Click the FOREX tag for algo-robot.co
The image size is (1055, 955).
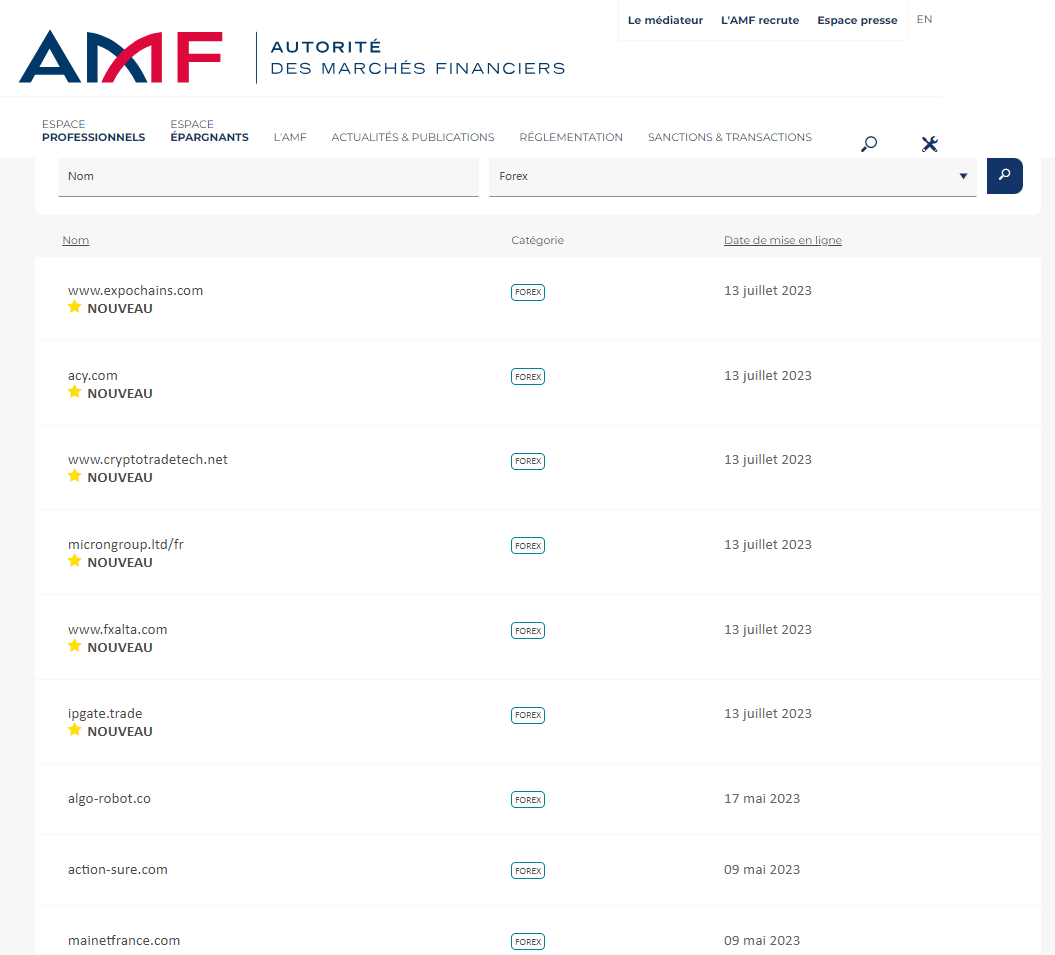pyautogui.click(x=528, y=800)
